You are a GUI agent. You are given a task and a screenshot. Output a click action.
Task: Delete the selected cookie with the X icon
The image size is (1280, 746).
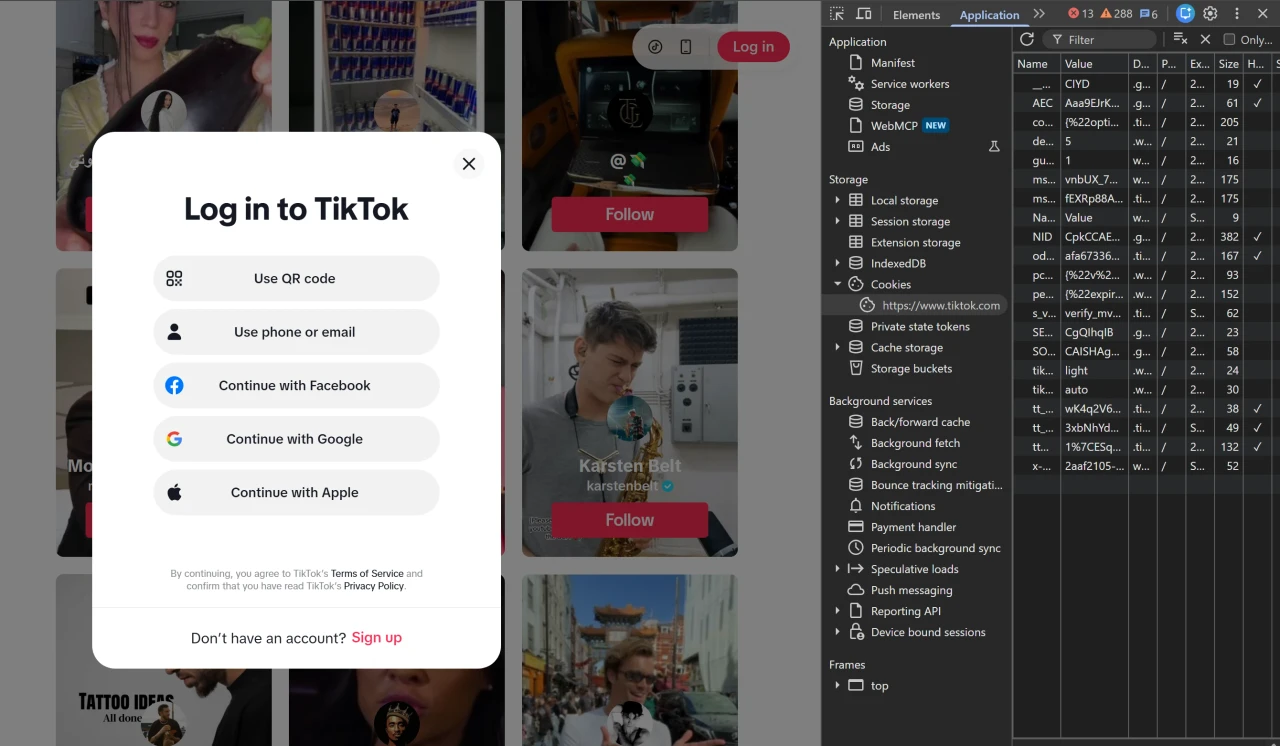coord(1205,39)
